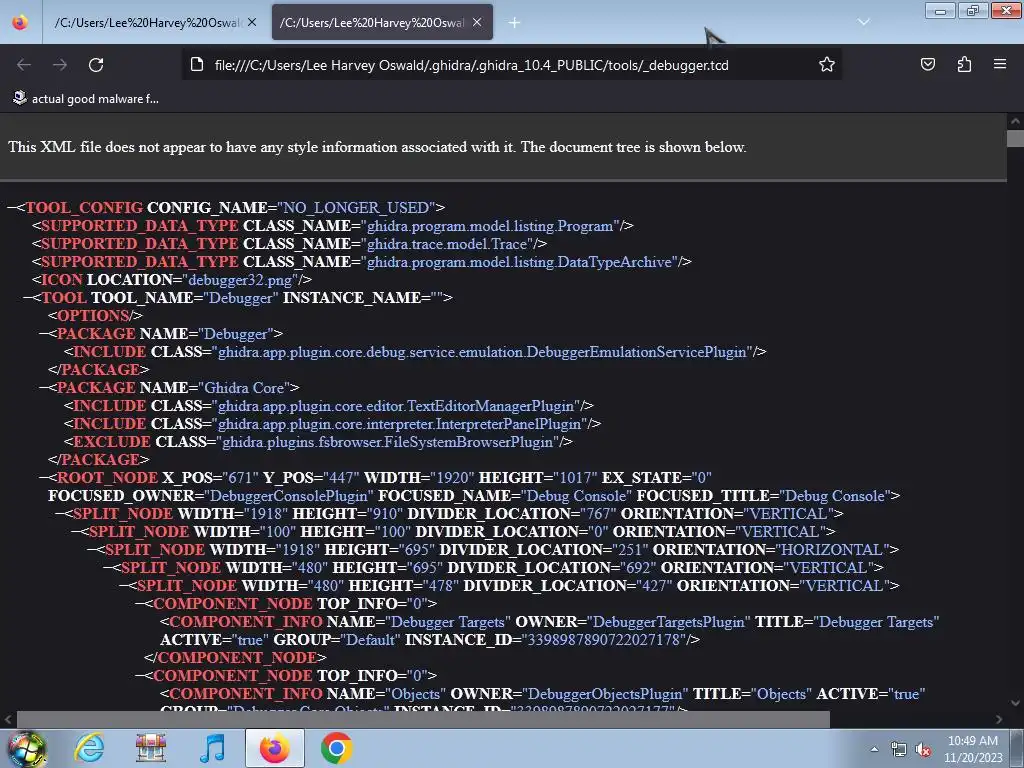This screenshot has width=1024, height=768.
Task: Collapse SPLIT_NODE with WIDTH 100
Action: (75, 532)
